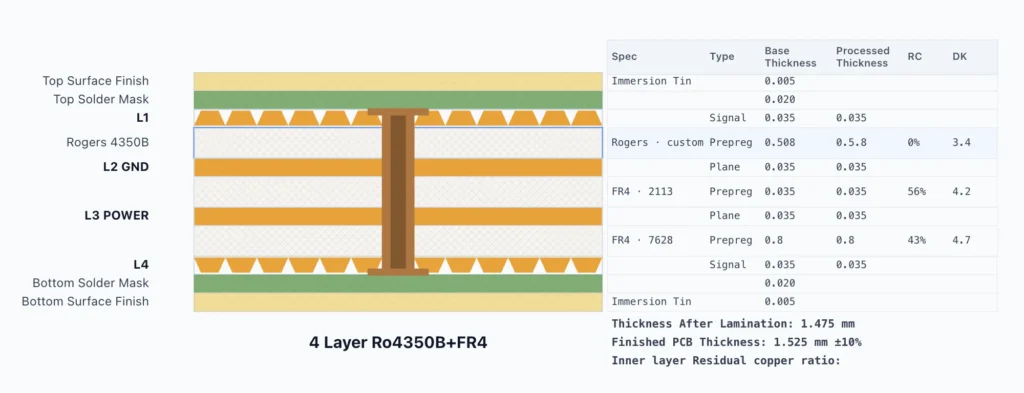
Task: Select the Prepreg type in the FR4 7628 row
Action: [731, 240]
